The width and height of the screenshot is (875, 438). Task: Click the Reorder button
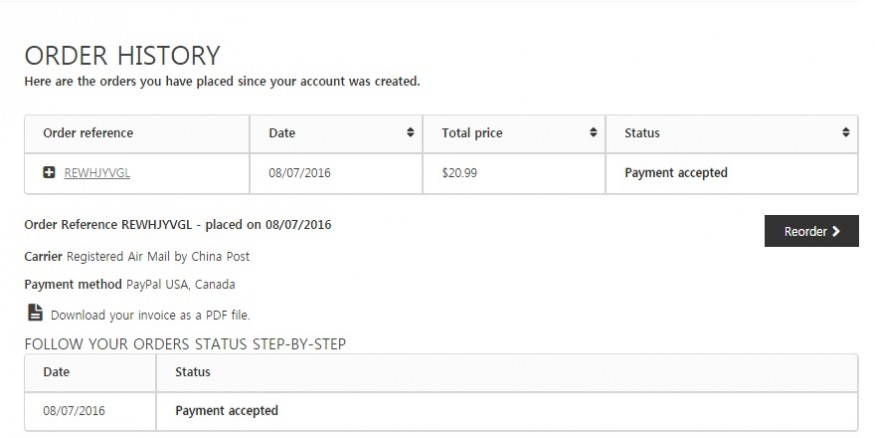click(x=811, y=231)
